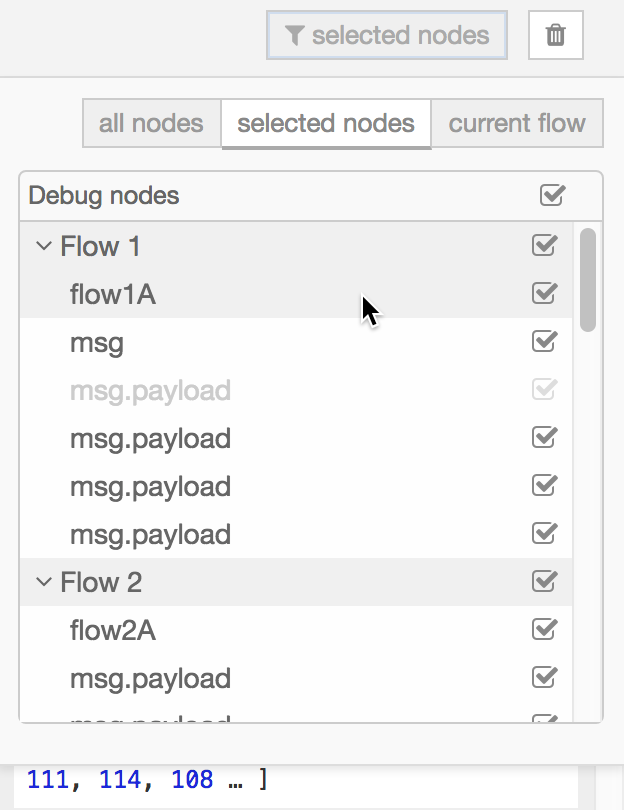Uncheck the msg node checkbox

[x=544, y=341]
